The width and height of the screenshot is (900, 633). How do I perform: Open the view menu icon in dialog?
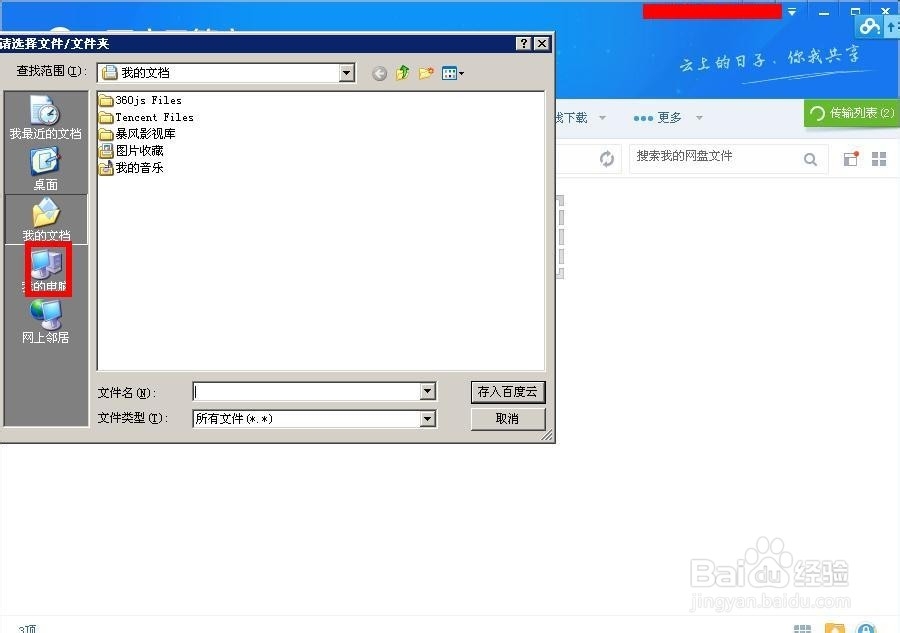click(452, 73)
